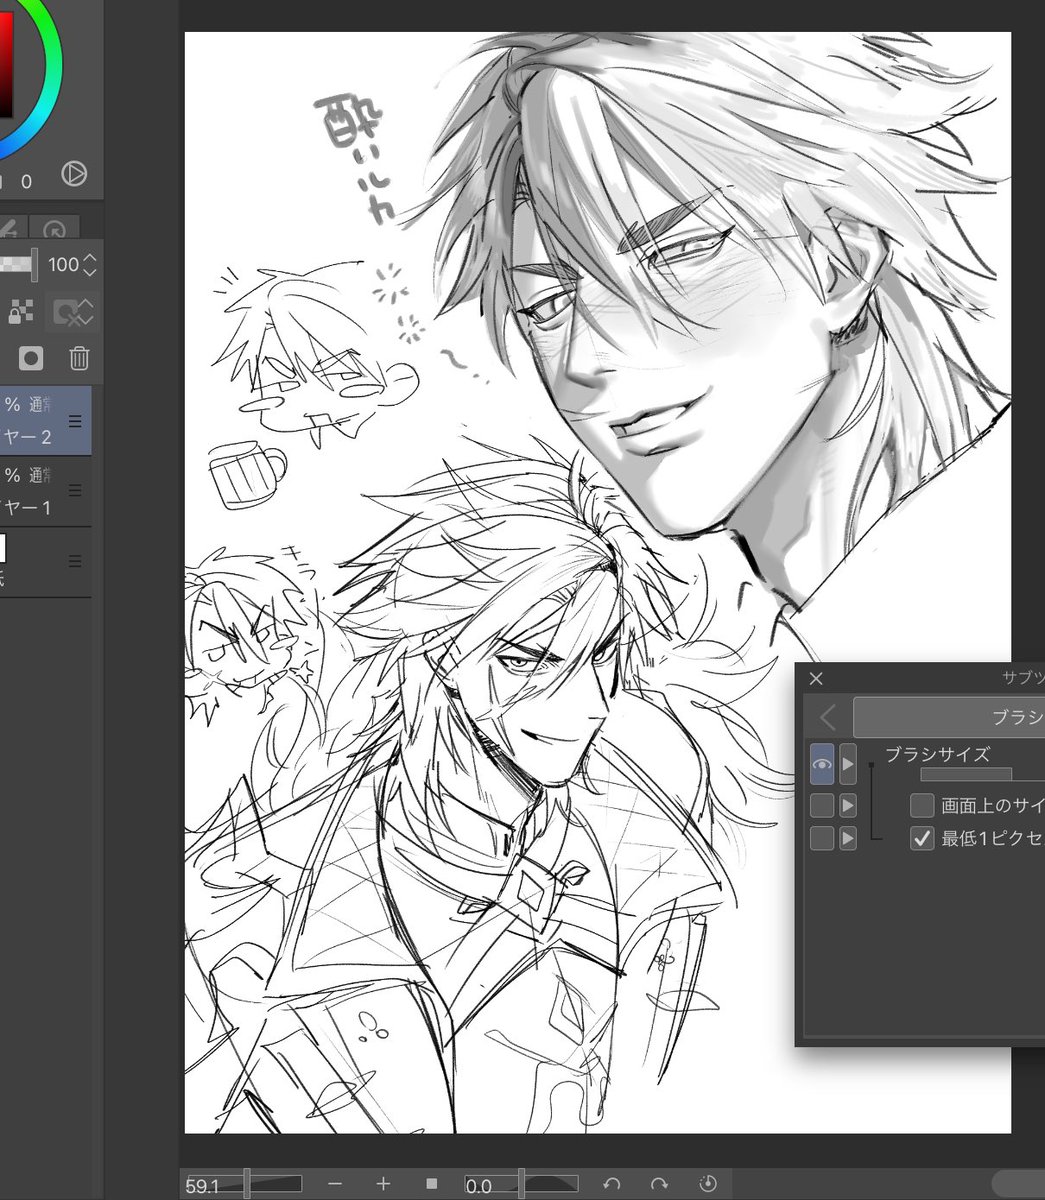Screen dimensions: 1045x1200
Task: Toggle lock transparent pixels icon
Action: (x=21, y=312)
